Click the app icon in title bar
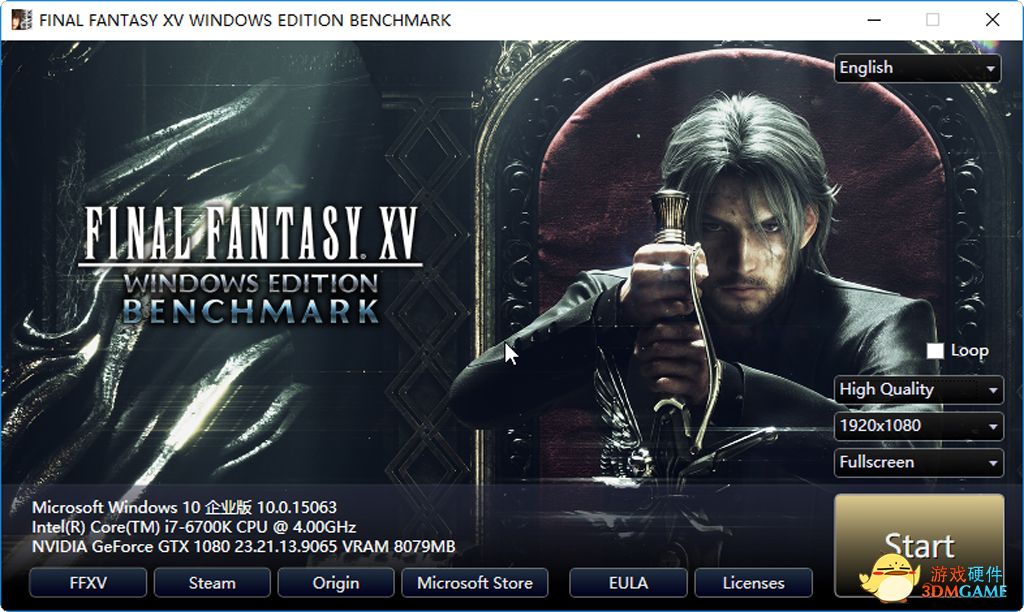The image size is (1024, 612). point(22,20)
